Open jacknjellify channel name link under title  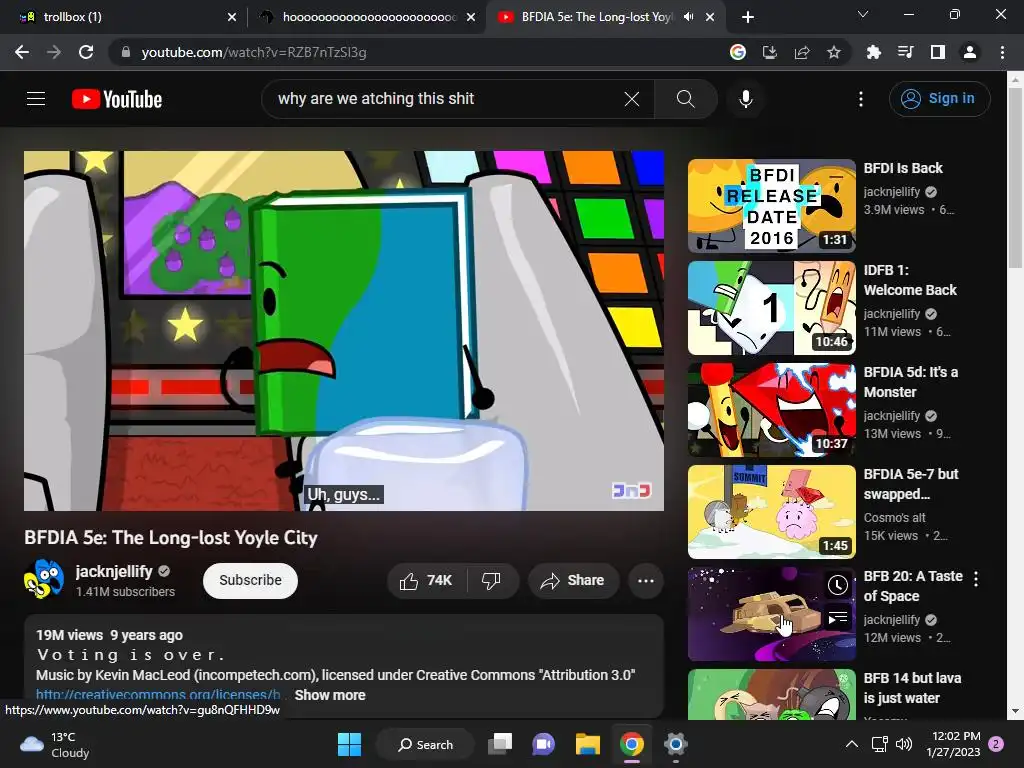pyautogui.click(x=114, y=571)
